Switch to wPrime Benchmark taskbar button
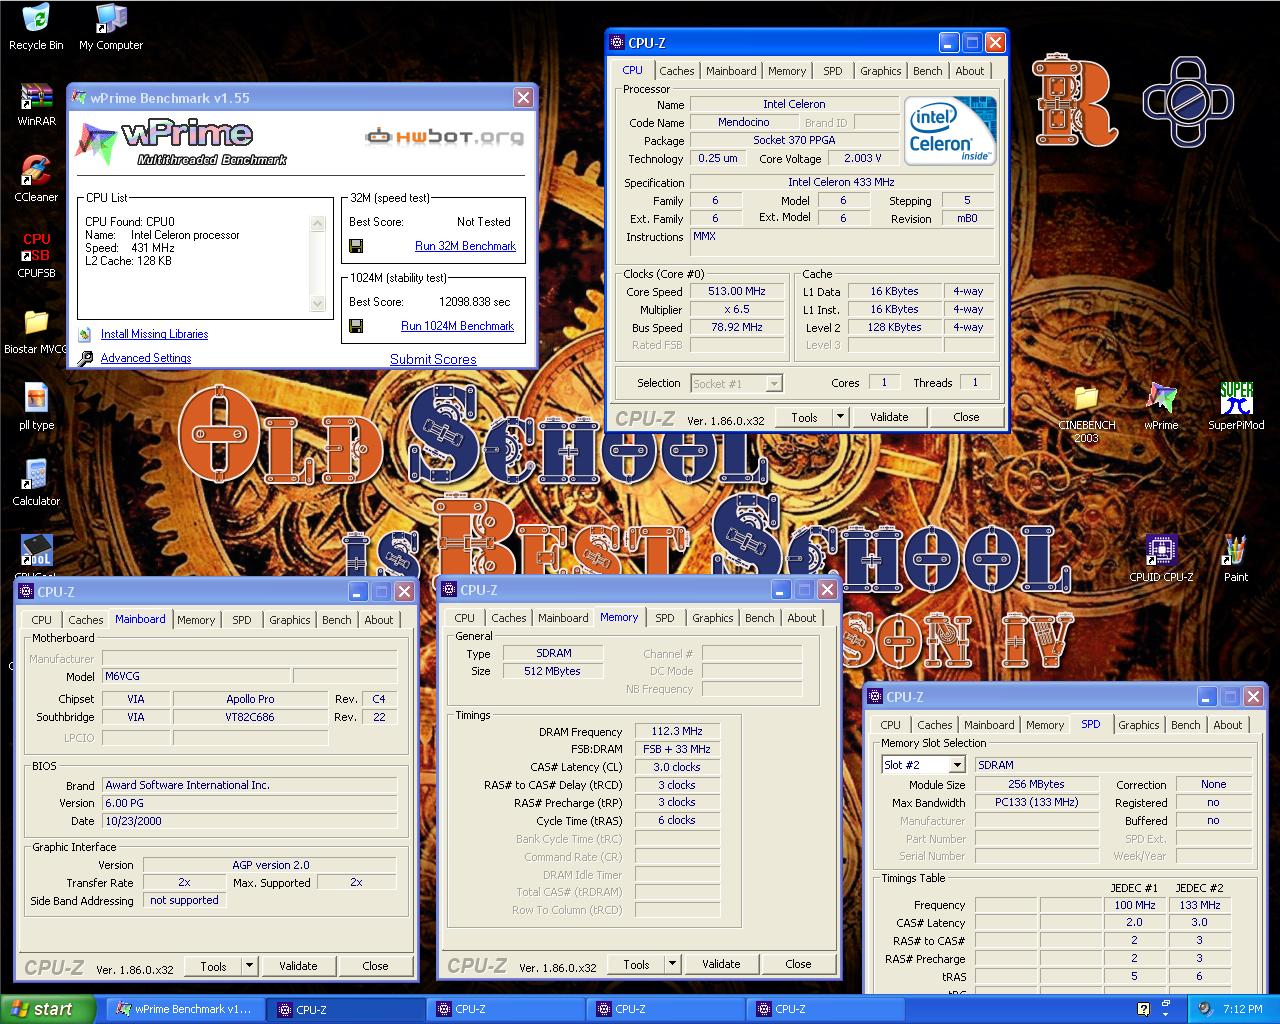The width and height of the screenshot is (1280, 1024). click(184, 1009)
